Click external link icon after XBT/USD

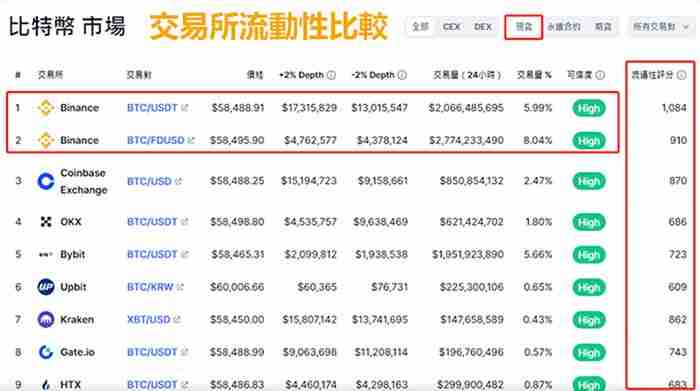[x=177, y=320]
